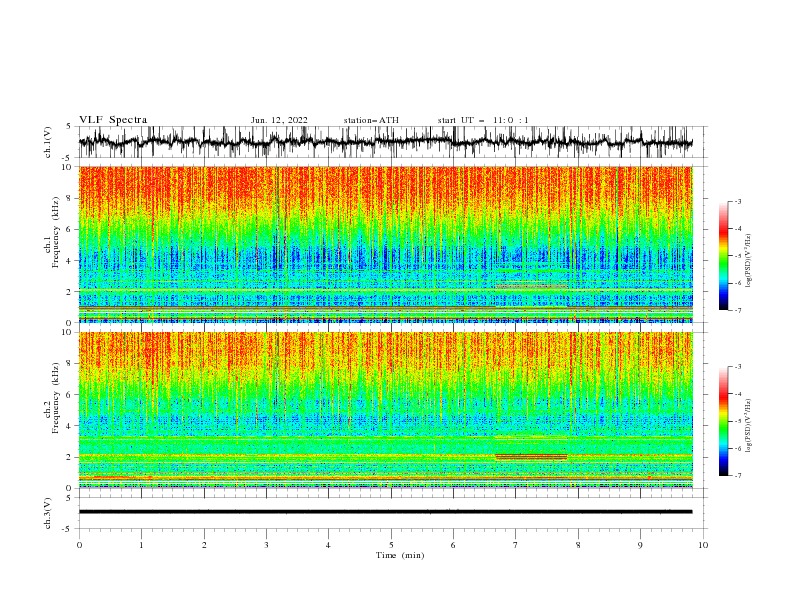This screenshot has width=792, height=612.
Task: Click the "5" tick on ch.1(V) waveform axis
Action: (x=69, y=127)
